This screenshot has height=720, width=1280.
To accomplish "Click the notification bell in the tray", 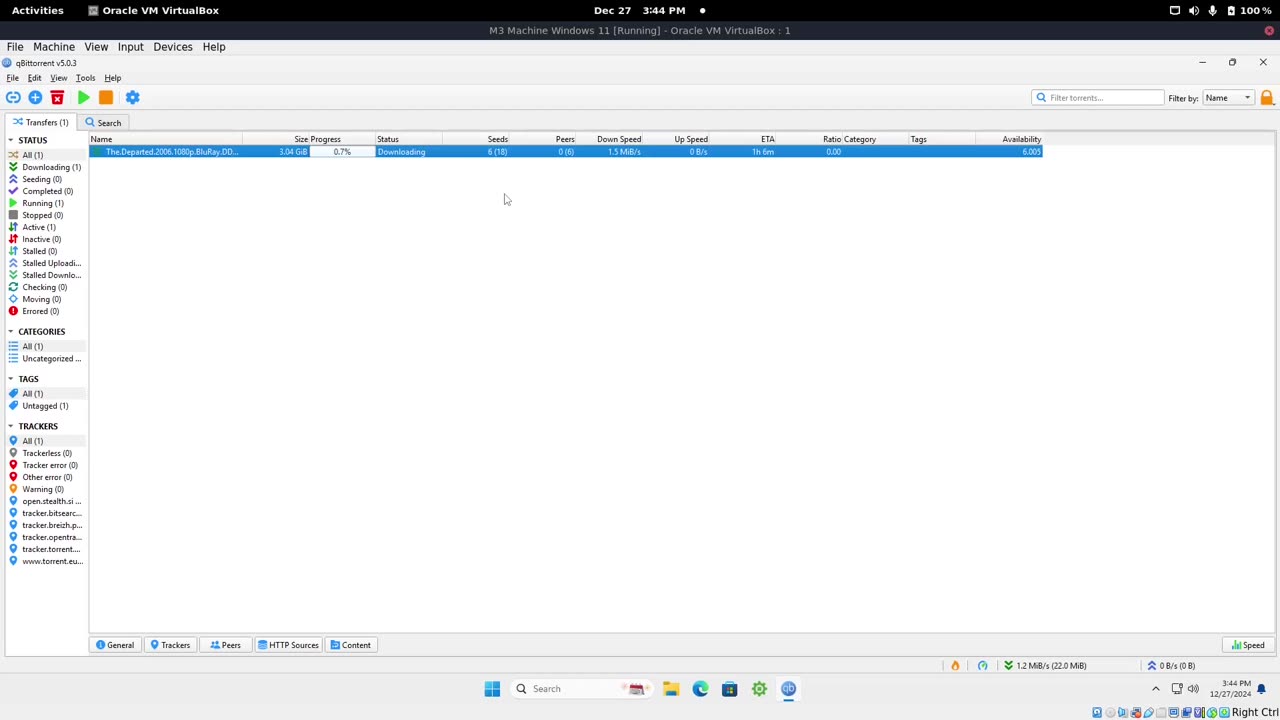I will tap(1262, 689).
